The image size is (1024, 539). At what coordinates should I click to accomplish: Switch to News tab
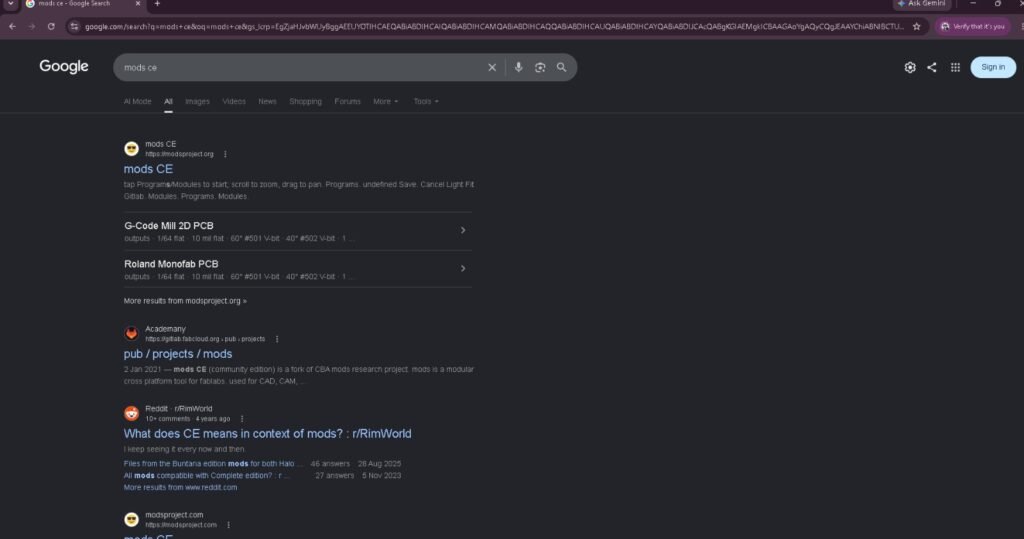267,101
